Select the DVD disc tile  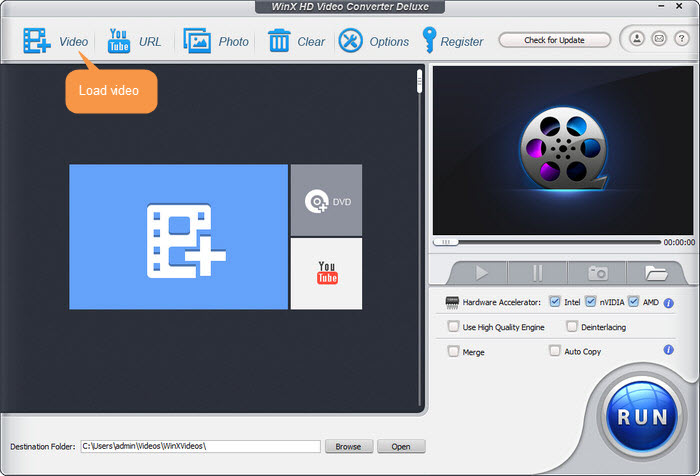coord(326,200)
